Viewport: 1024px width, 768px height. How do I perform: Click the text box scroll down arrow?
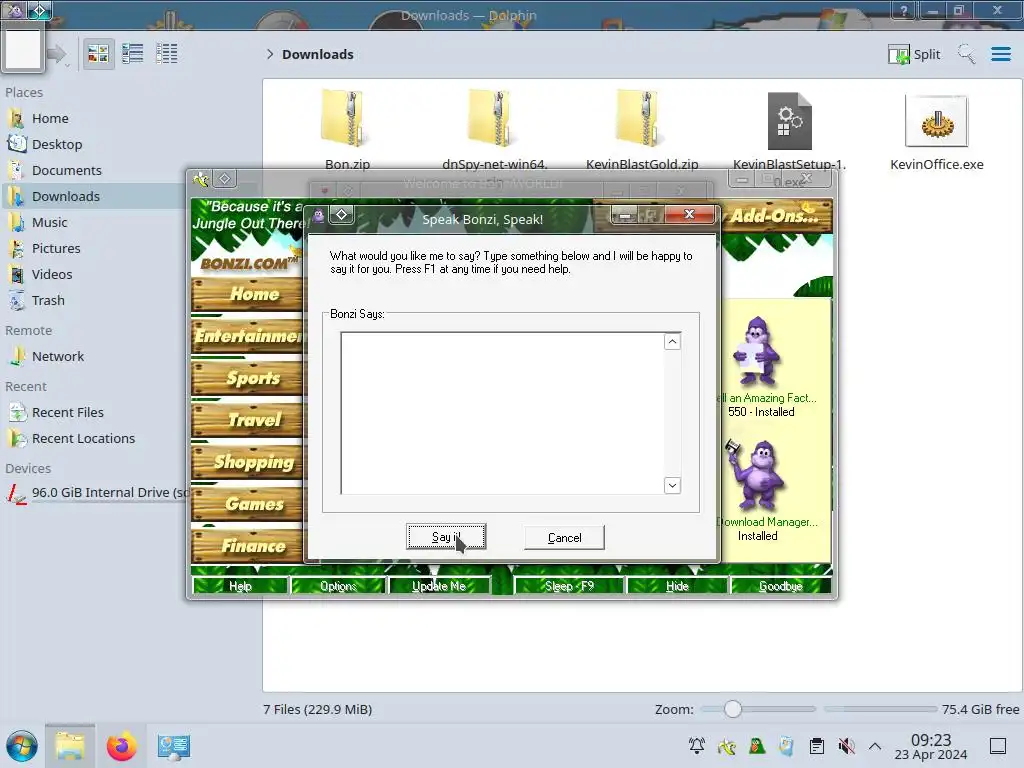click(672, 485)
